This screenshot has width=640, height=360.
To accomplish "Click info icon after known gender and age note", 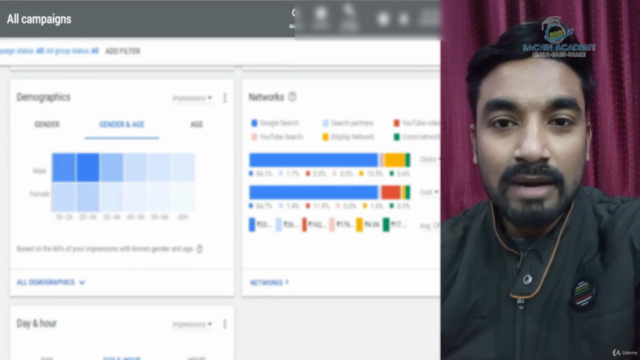I will point(200,249).
